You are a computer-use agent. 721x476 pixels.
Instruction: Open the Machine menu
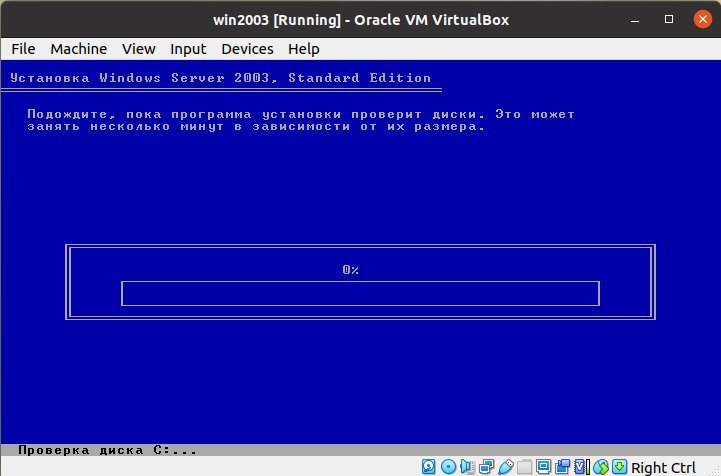pyautogui.click(x=79, y=49)
